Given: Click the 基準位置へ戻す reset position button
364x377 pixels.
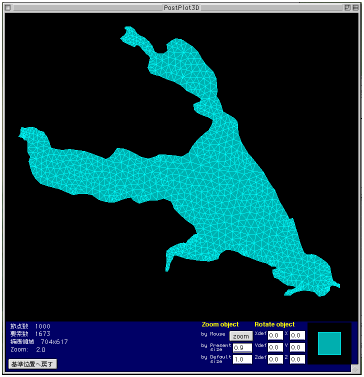Looking at the screenshot, I should point(33,364).
